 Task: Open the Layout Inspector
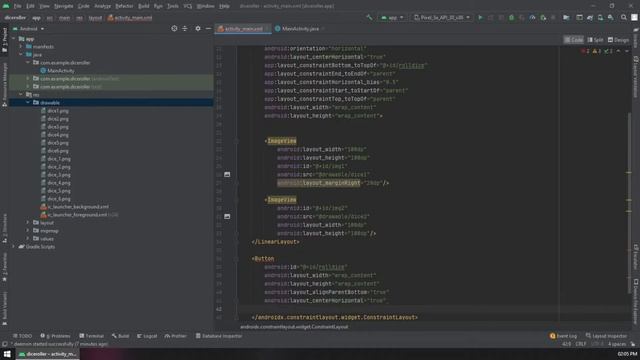click(x=606, y=336)
